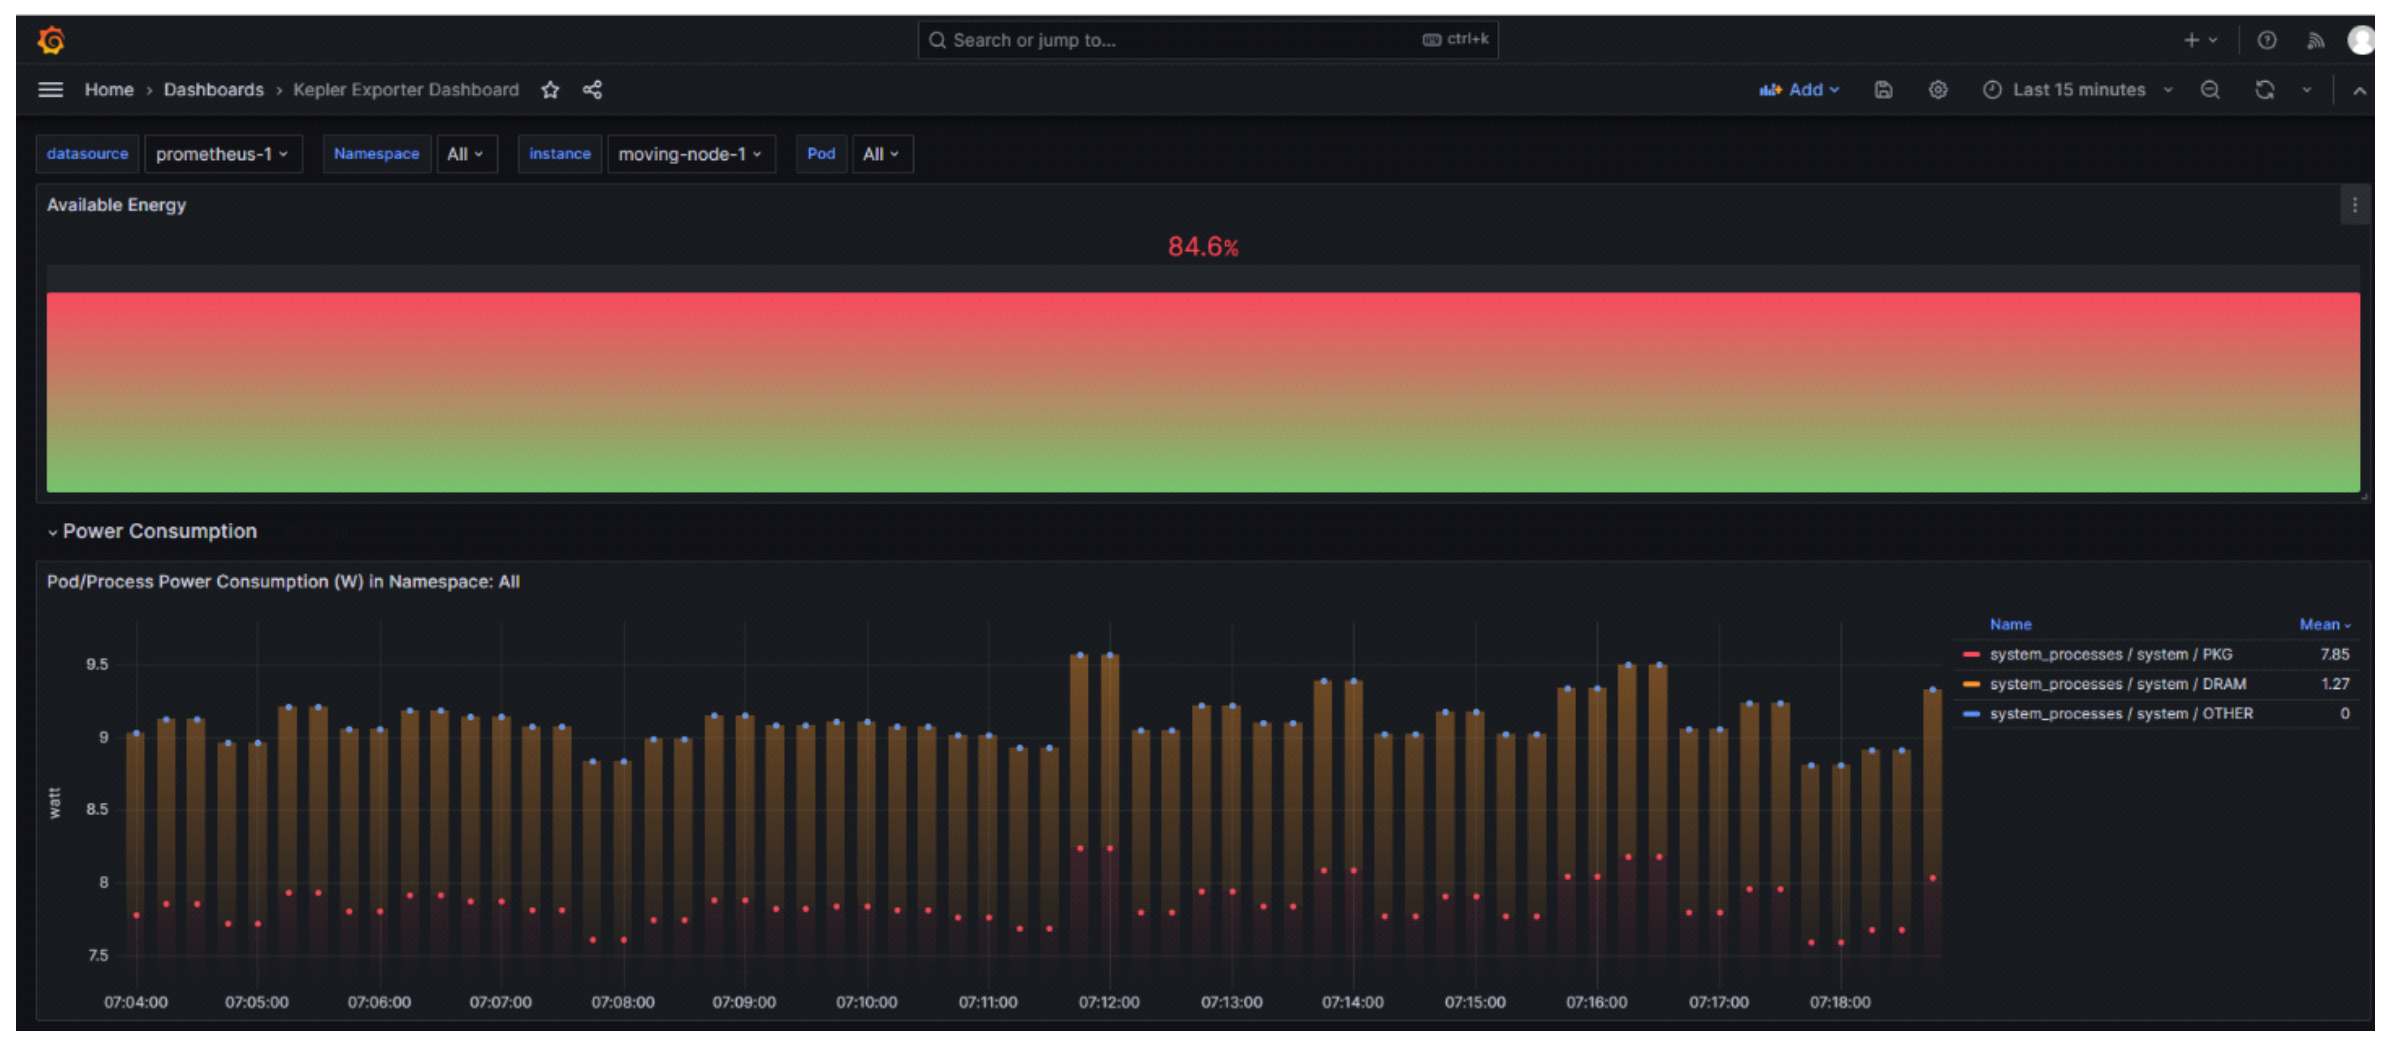Open the news feed icon
2393x1050 pixels.
tap(2315, 40)
